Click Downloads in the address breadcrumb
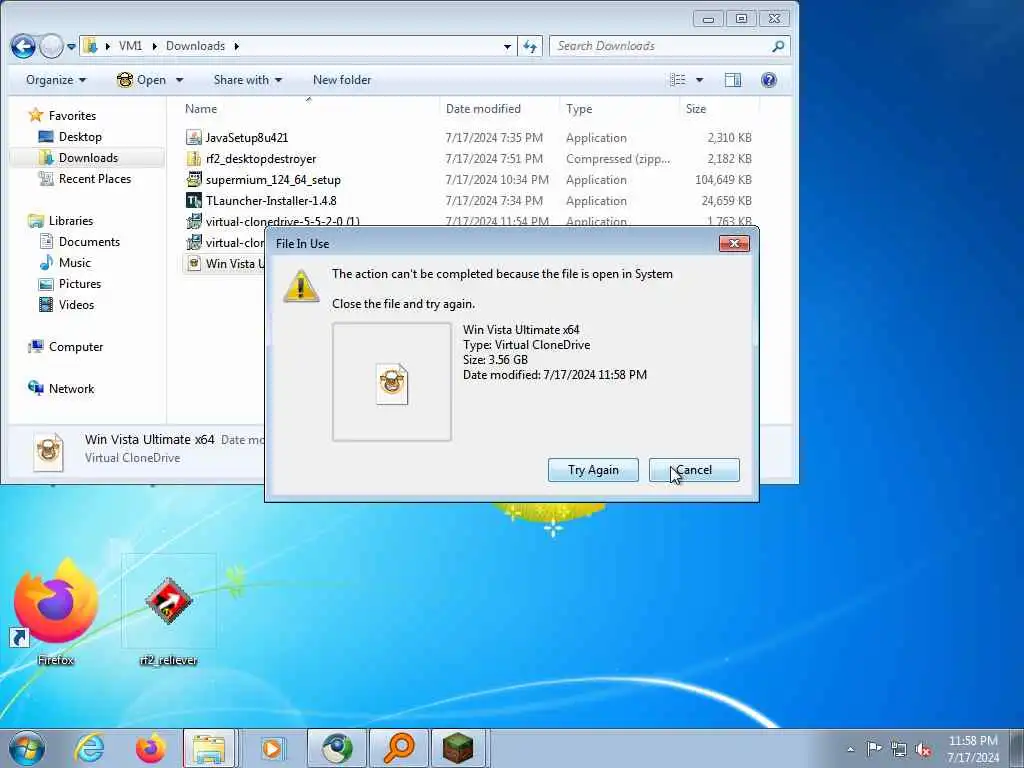Image resolution: width=1024 pixels, height=768 pixels. point(195,46)
